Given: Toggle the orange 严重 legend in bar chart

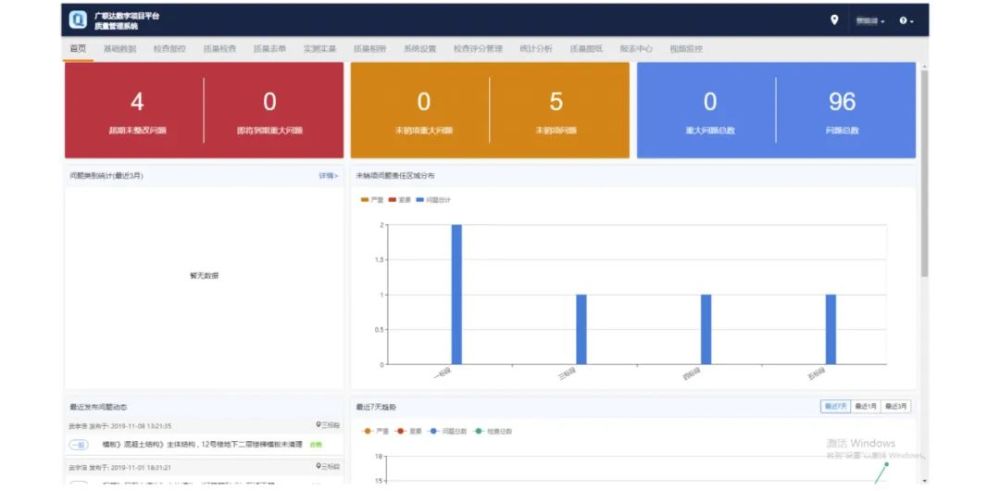Looking at the screenshot, I should pos(372,200).
